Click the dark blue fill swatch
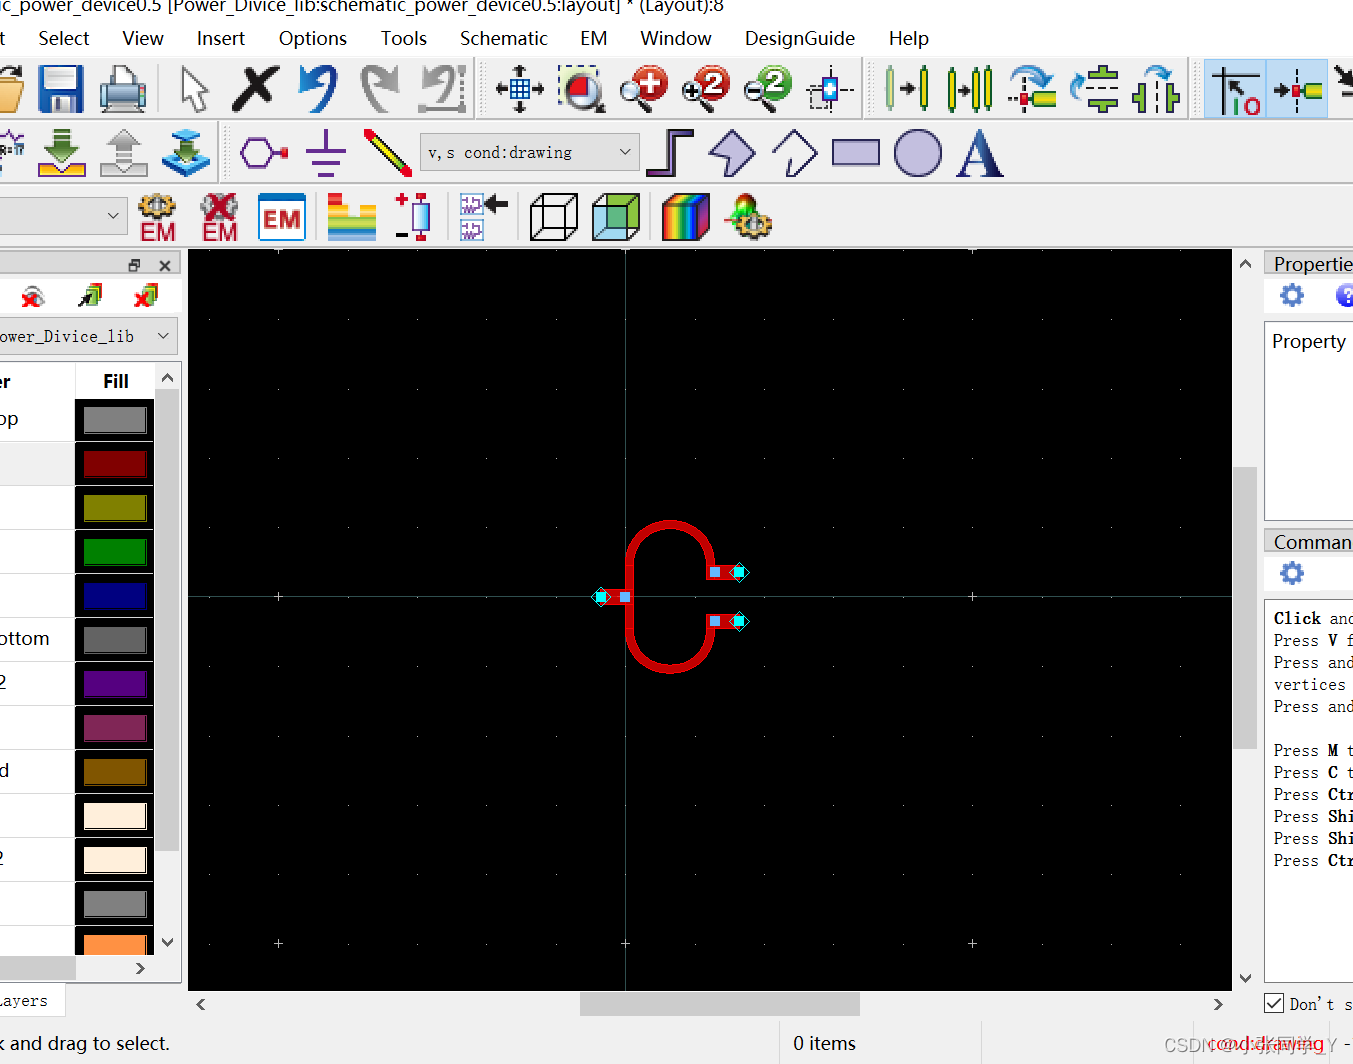Image resolution: width=1353 pixels, height=1064 pixels. (115, 596)
